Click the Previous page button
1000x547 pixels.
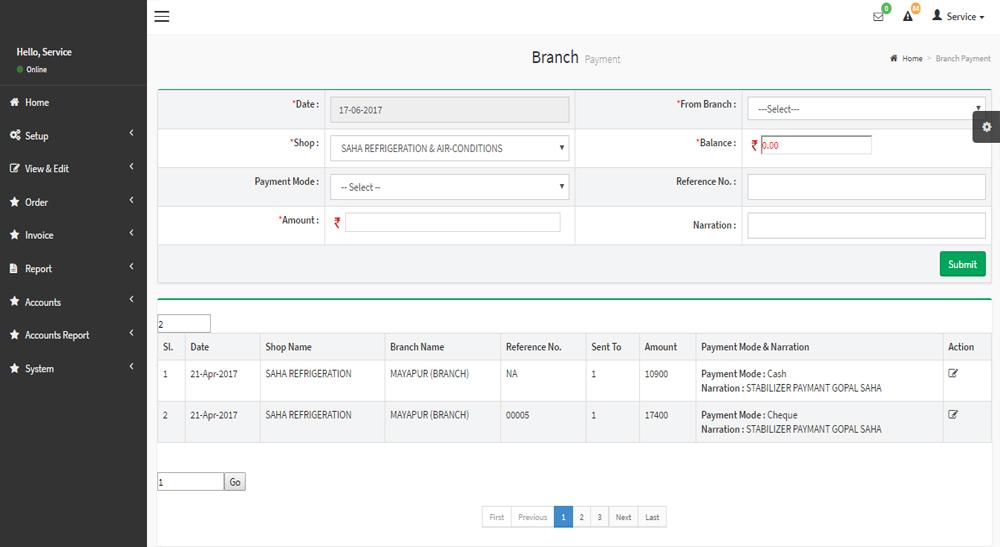[533, 517]
